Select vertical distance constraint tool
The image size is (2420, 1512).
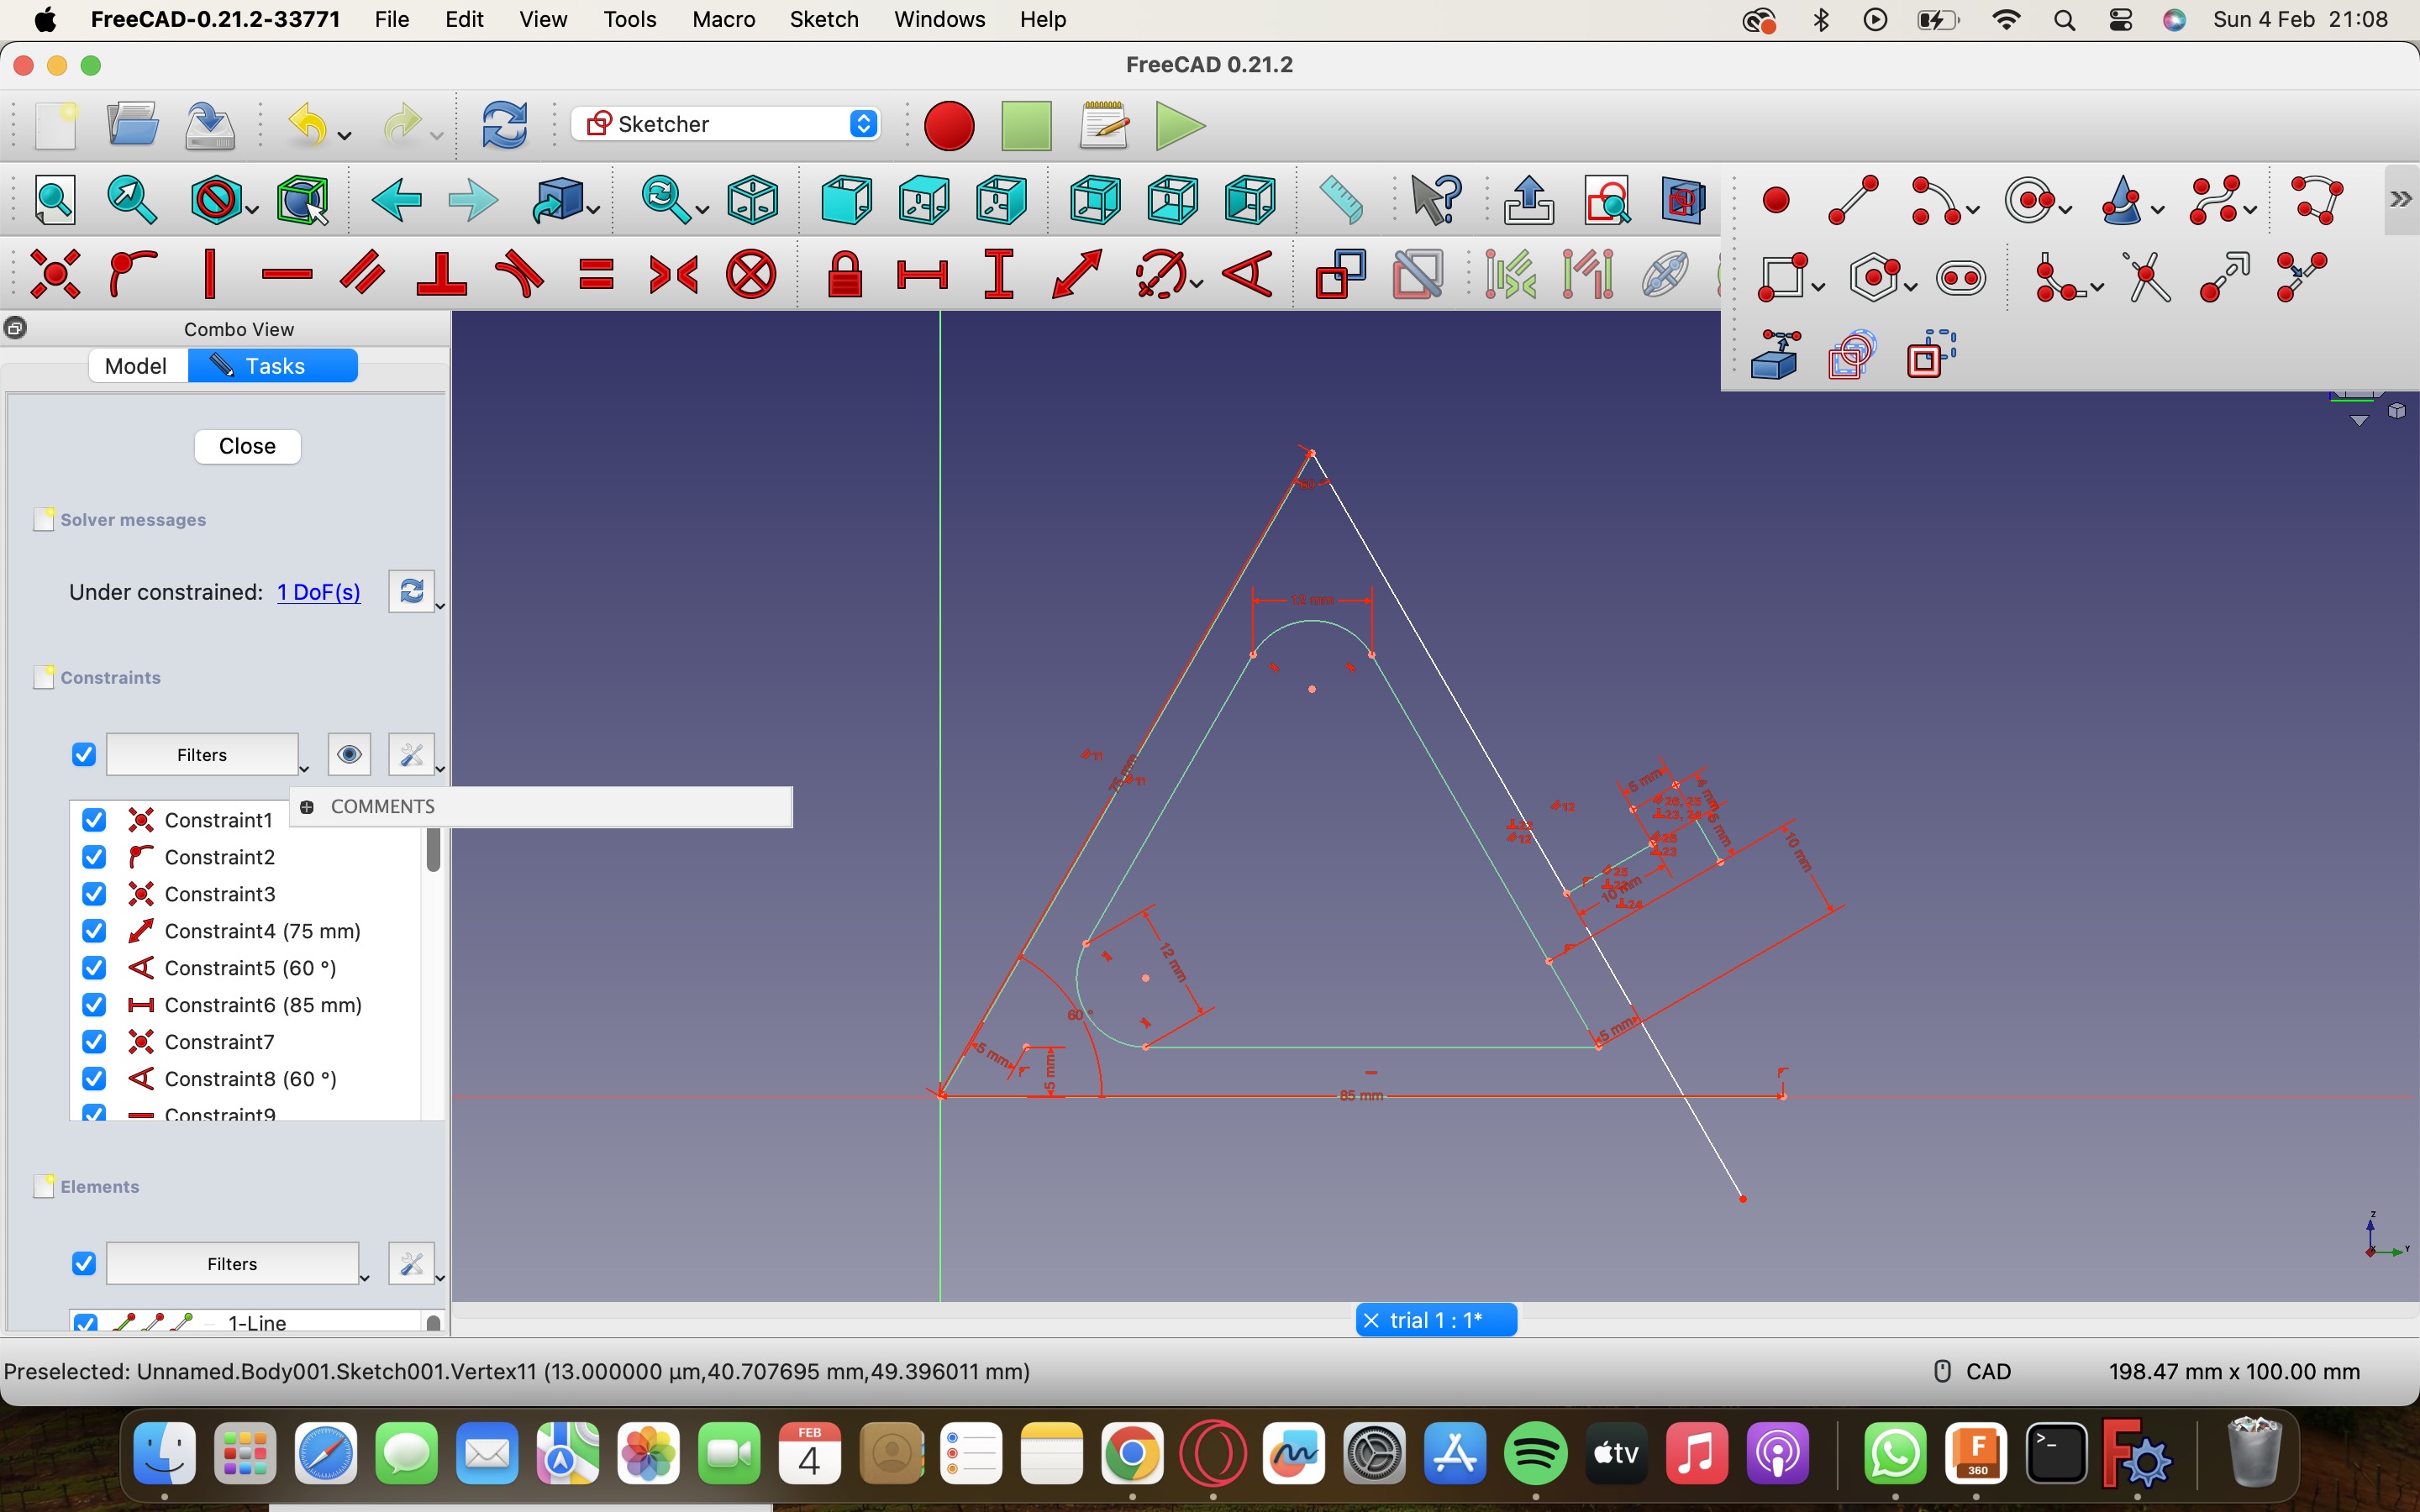(999, 274)
